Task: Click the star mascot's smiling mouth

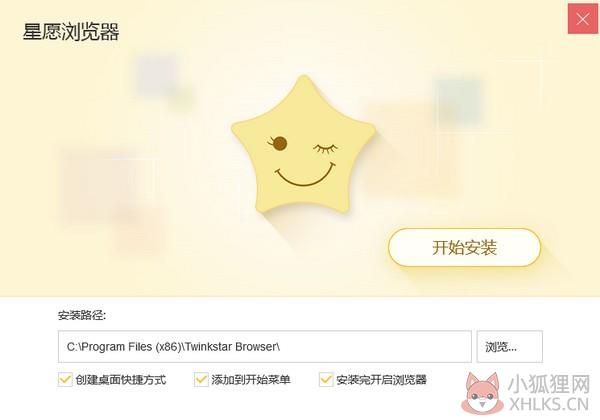Action: (x=305, y=175)
